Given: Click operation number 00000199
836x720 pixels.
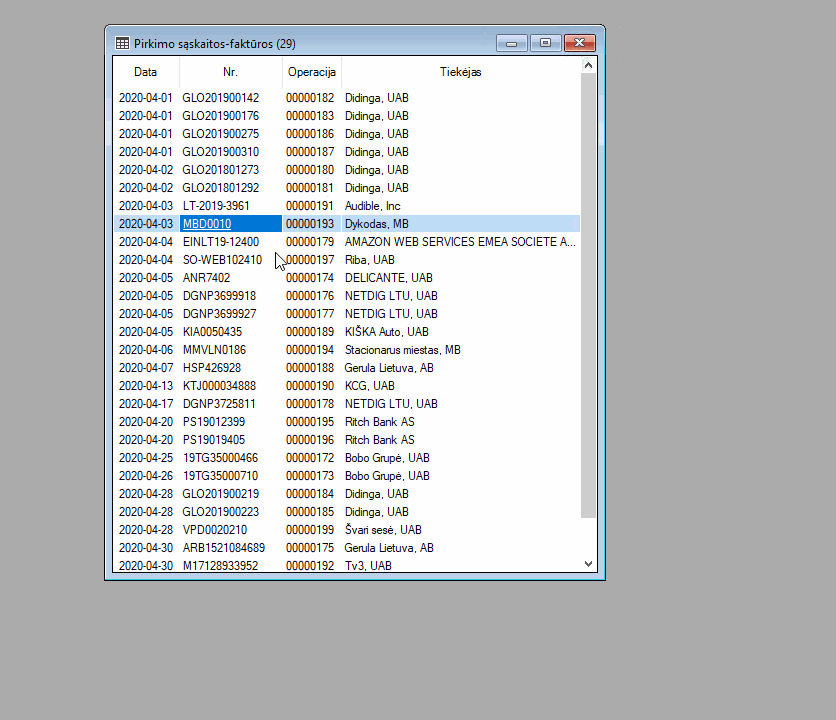Looking at the screenshot, I should (x=310, y=530).
